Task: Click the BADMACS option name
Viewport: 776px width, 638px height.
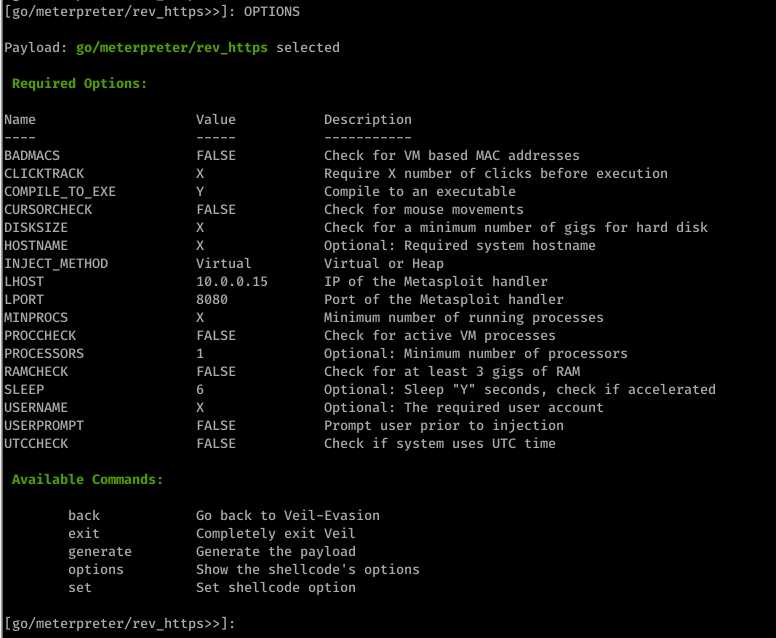Action: point(32,155)
